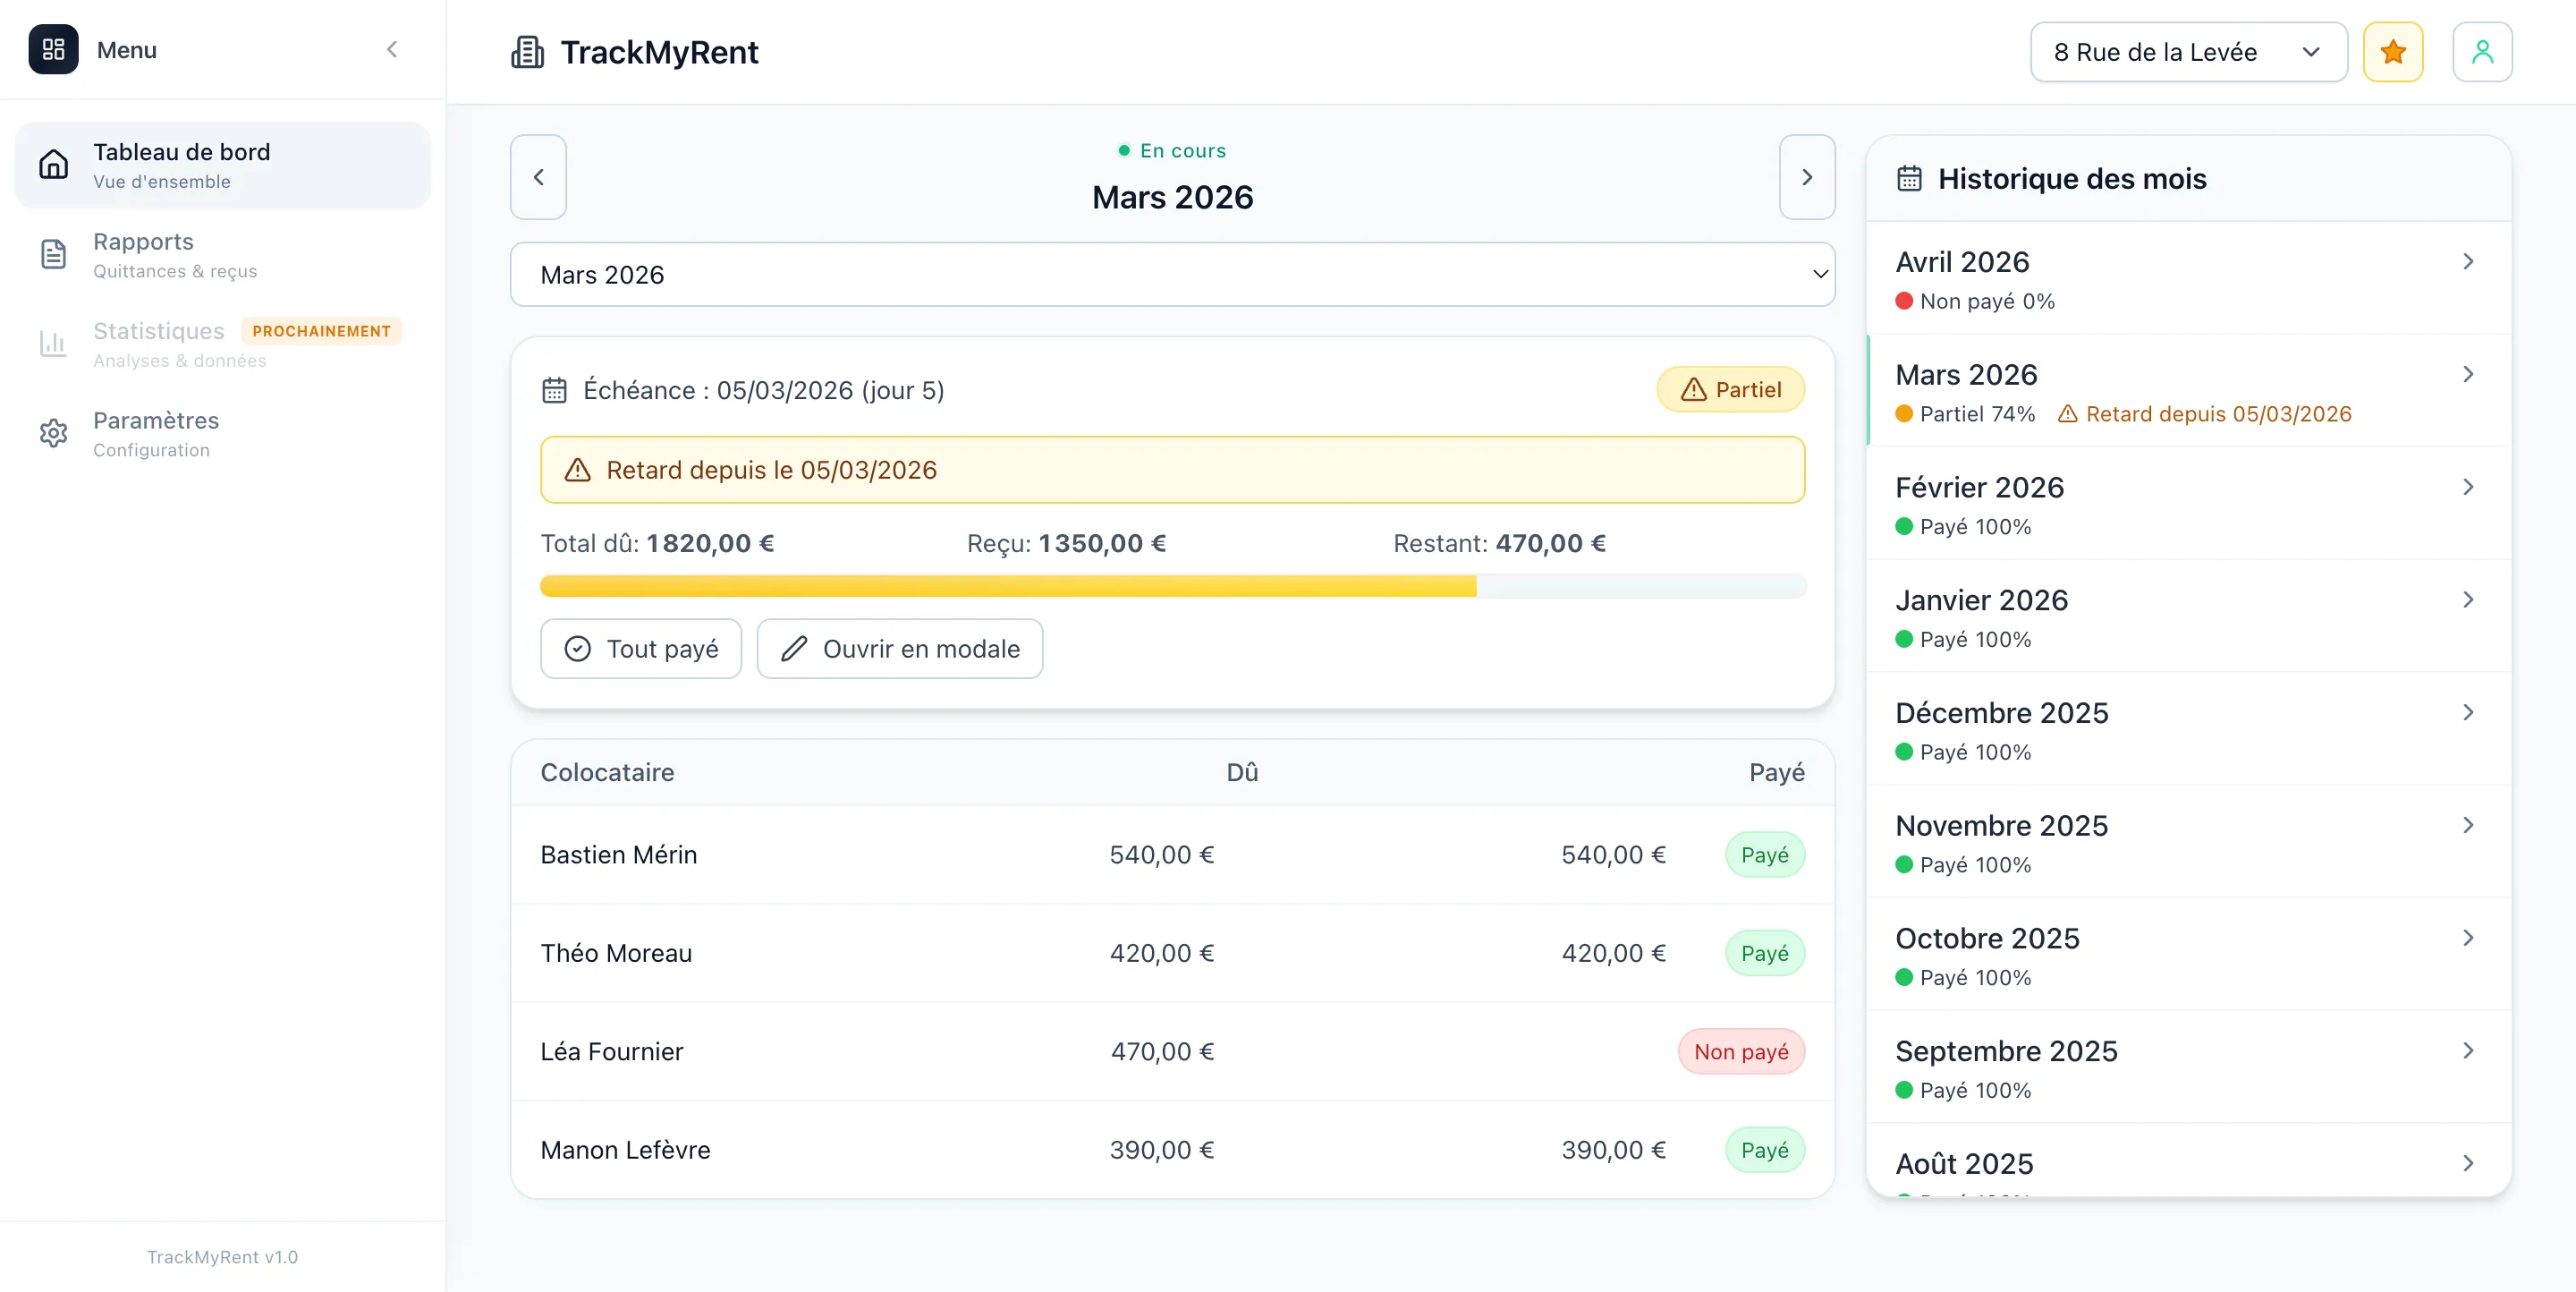Open the user profile icon
Viewport: 2576px width, 1292px height.
pyautogui.click(x=2482, y=52)
